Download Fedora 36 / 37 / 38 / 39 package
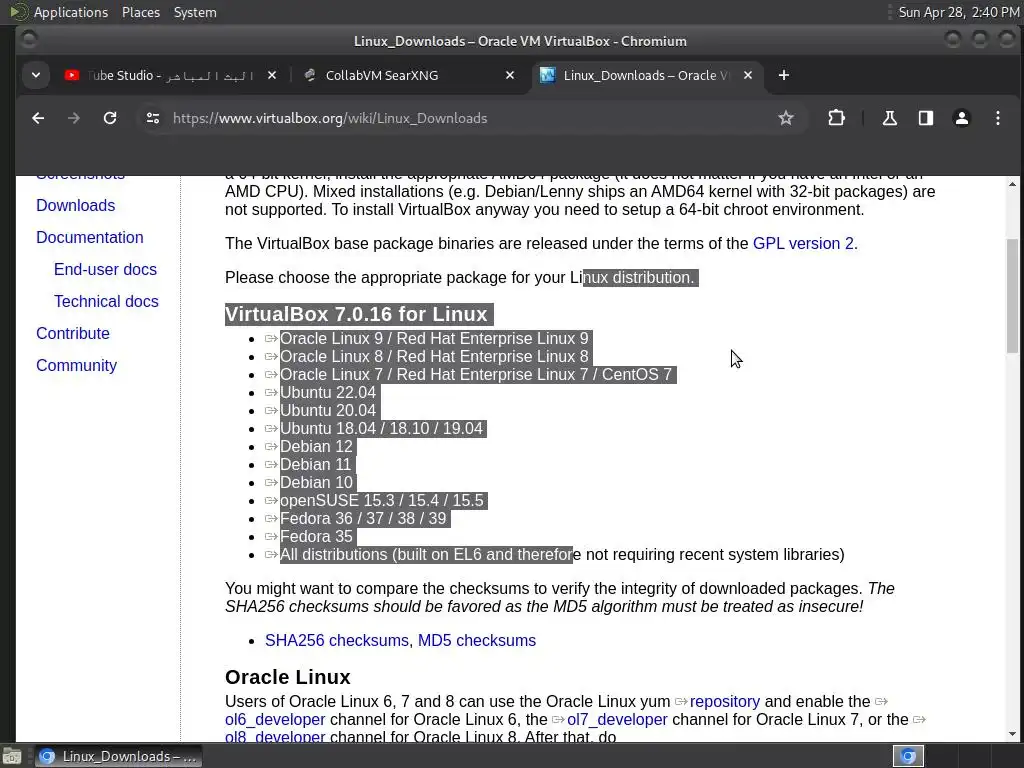The image size is (1024, 768). [363, 519]
